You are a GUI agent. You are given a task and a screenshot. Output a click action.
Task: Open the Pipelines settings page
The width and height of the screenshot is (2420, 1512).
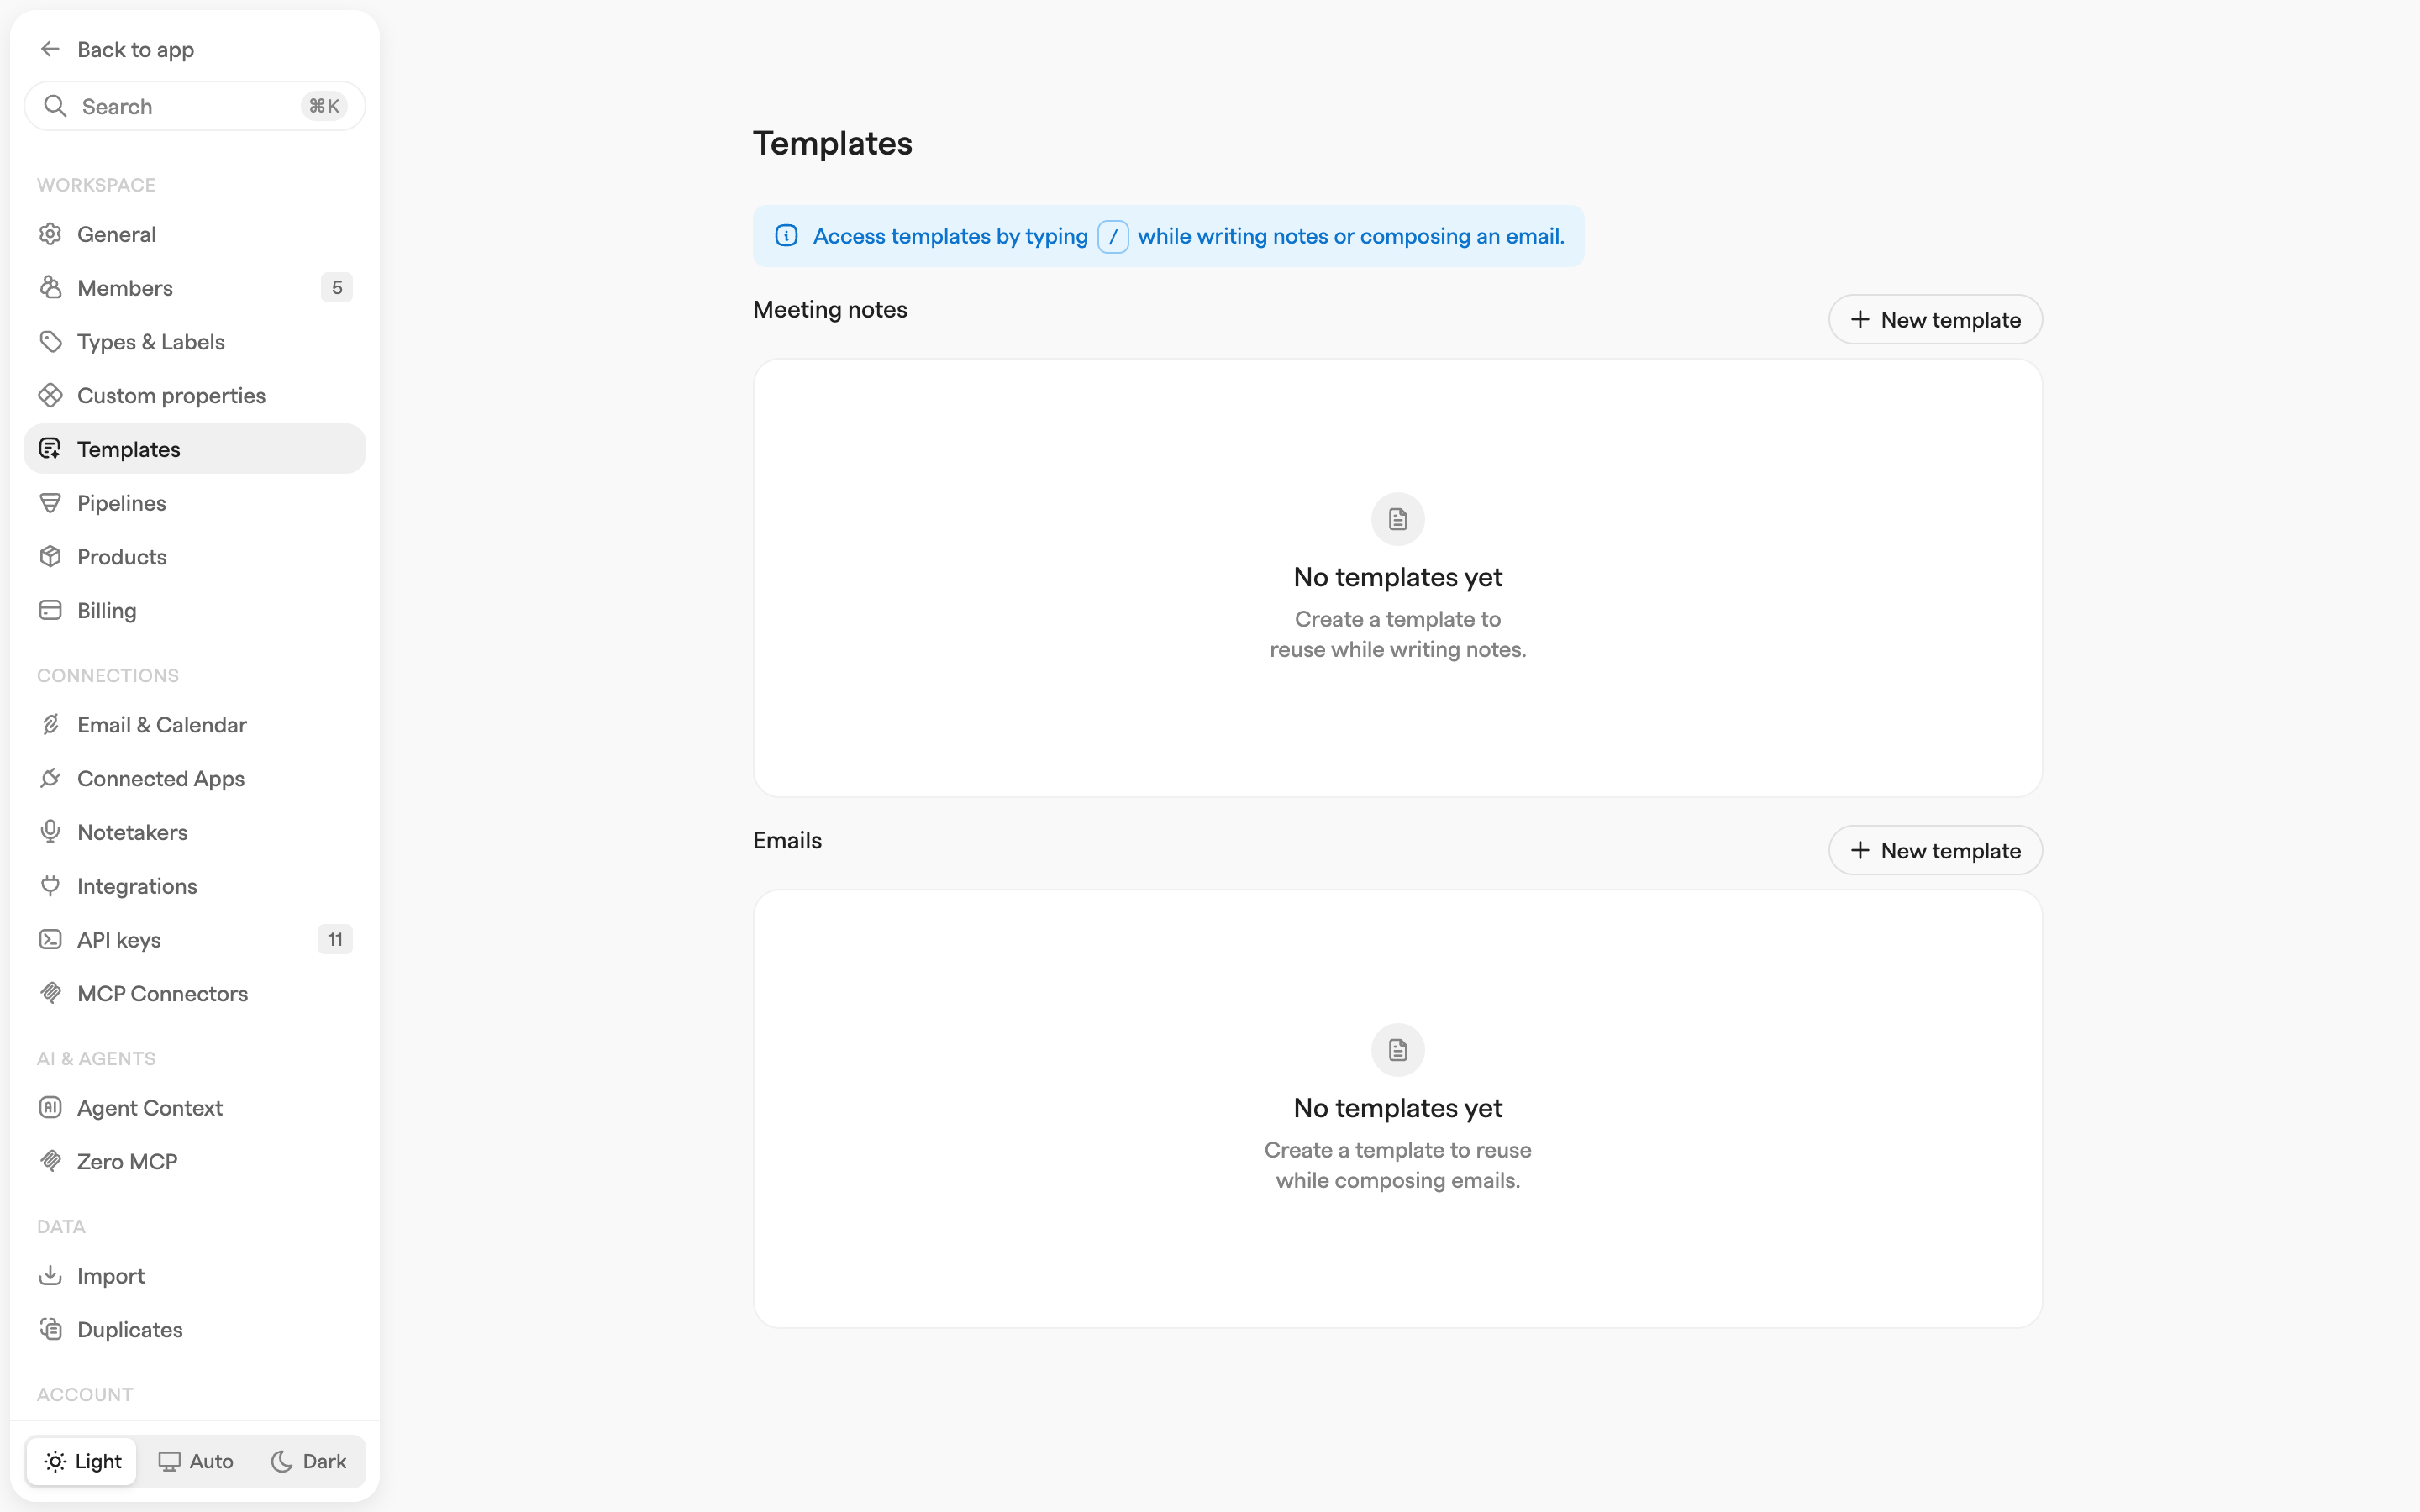pos(195,503)
